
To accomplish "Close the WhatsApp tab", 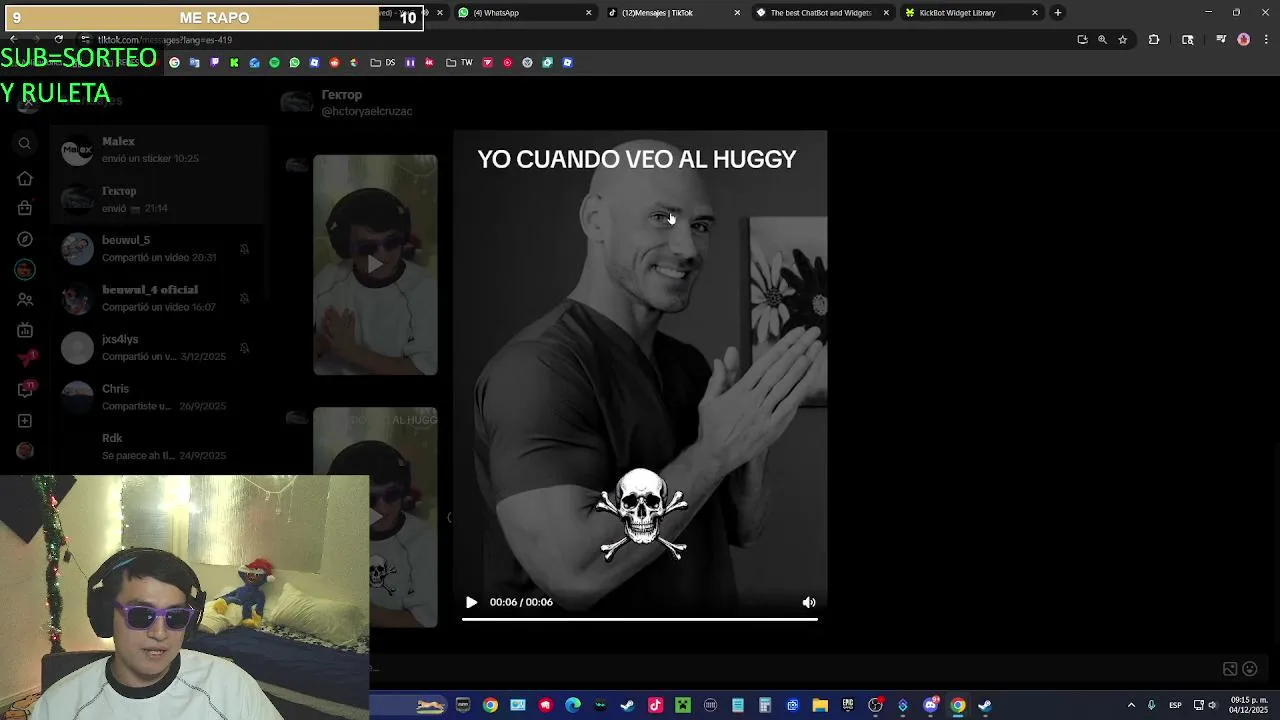I will [x=588, y=13].
